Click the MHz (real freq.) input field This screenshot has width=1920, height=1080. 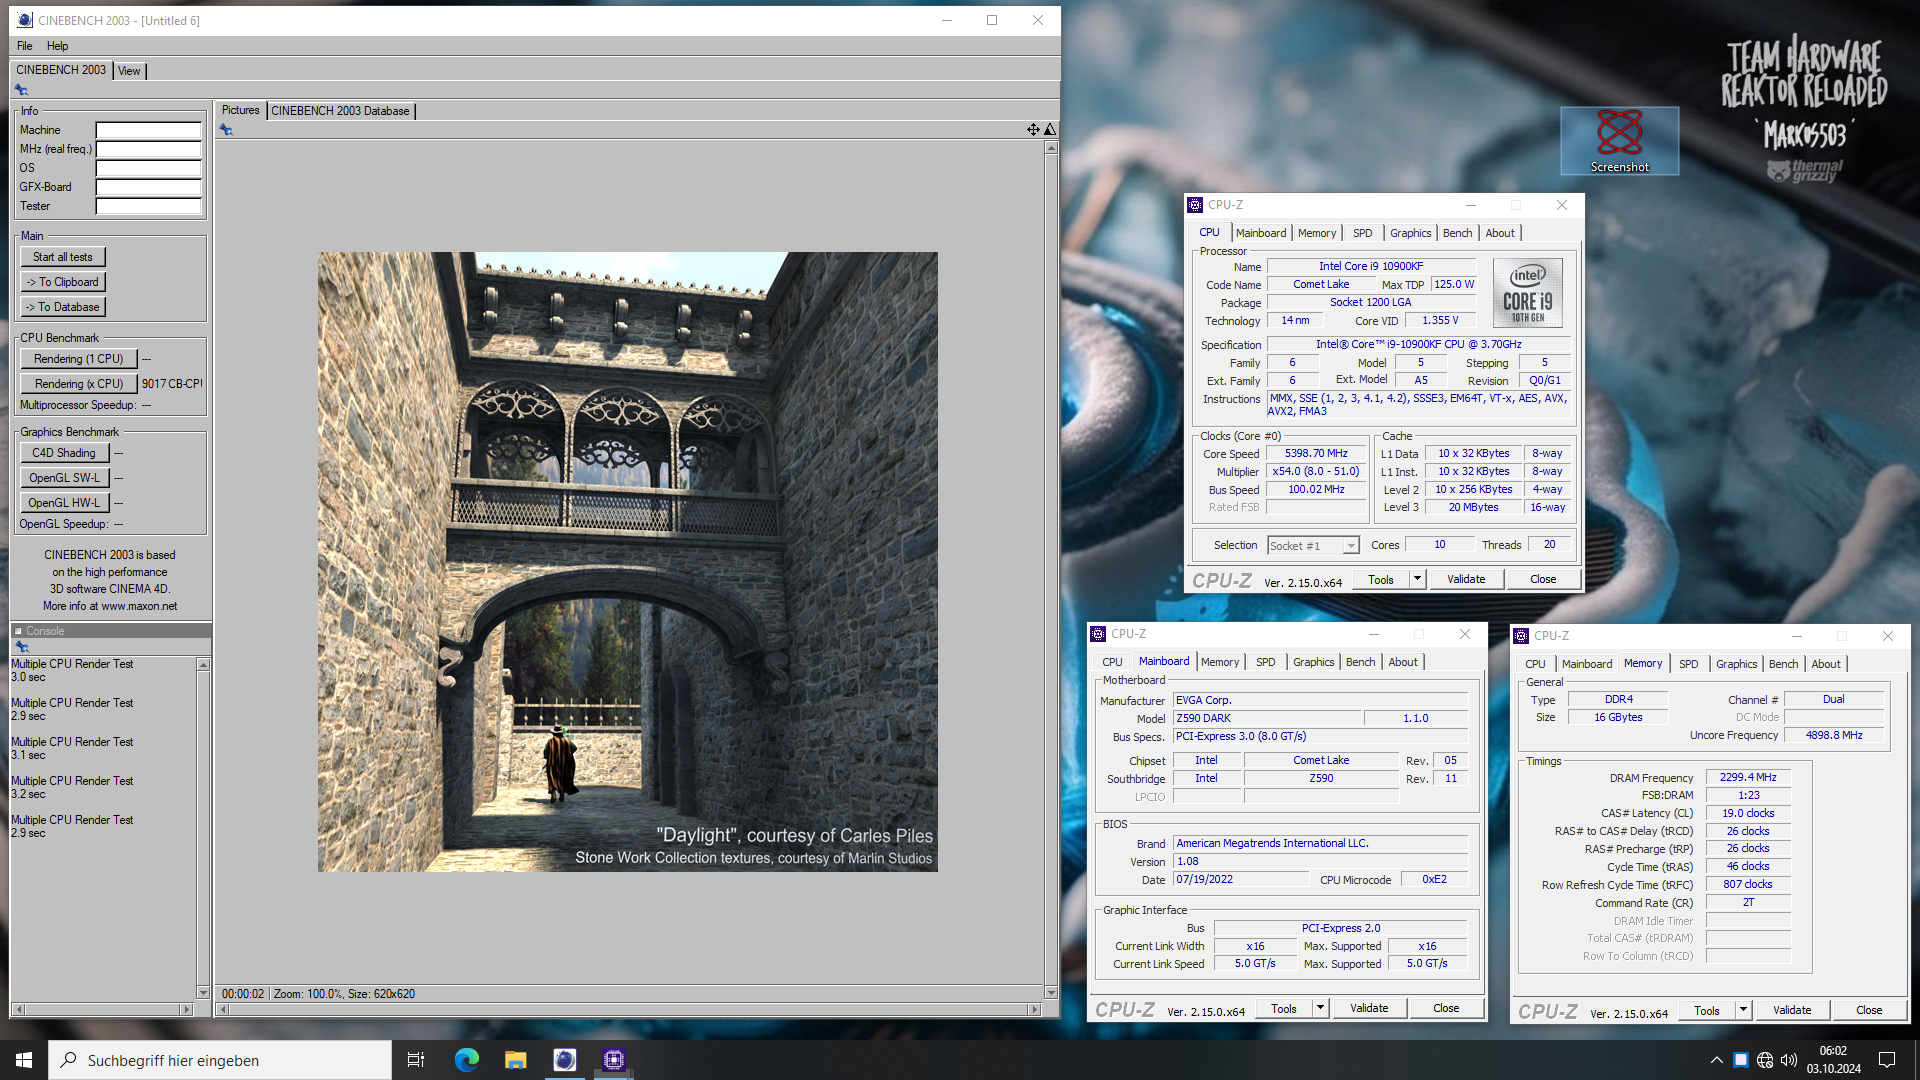pos(148,149)
